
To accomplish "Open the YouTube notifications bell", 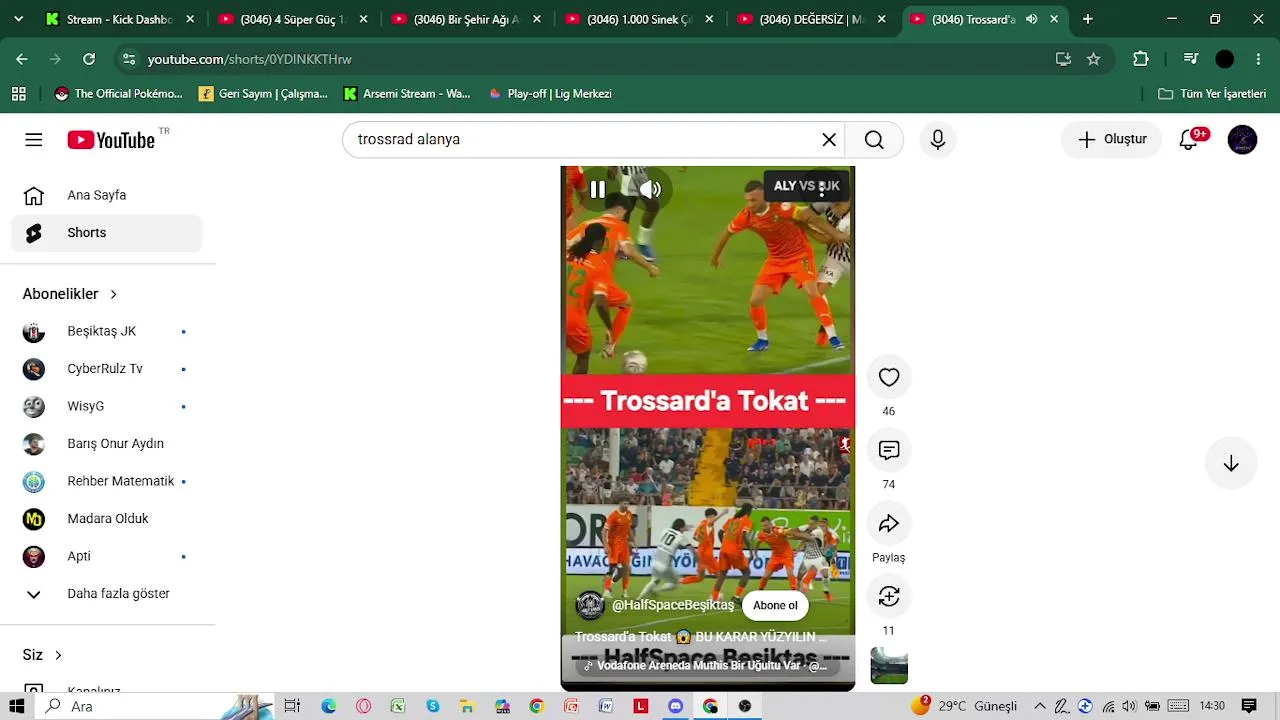I will click(1189, 140).
